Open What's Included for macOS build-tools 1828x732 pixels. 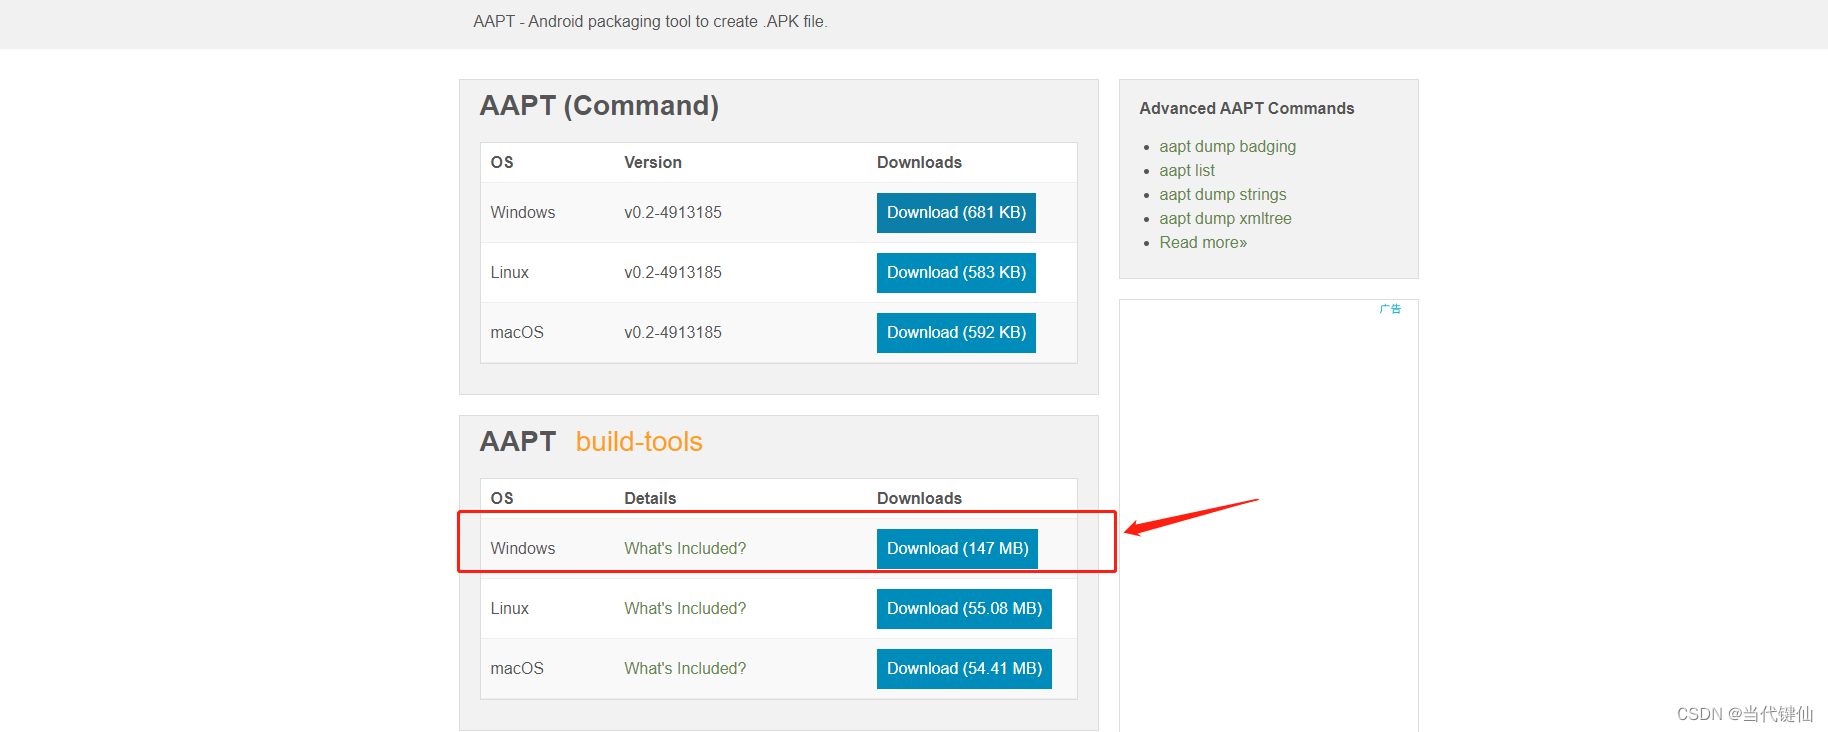pos(685,669)
